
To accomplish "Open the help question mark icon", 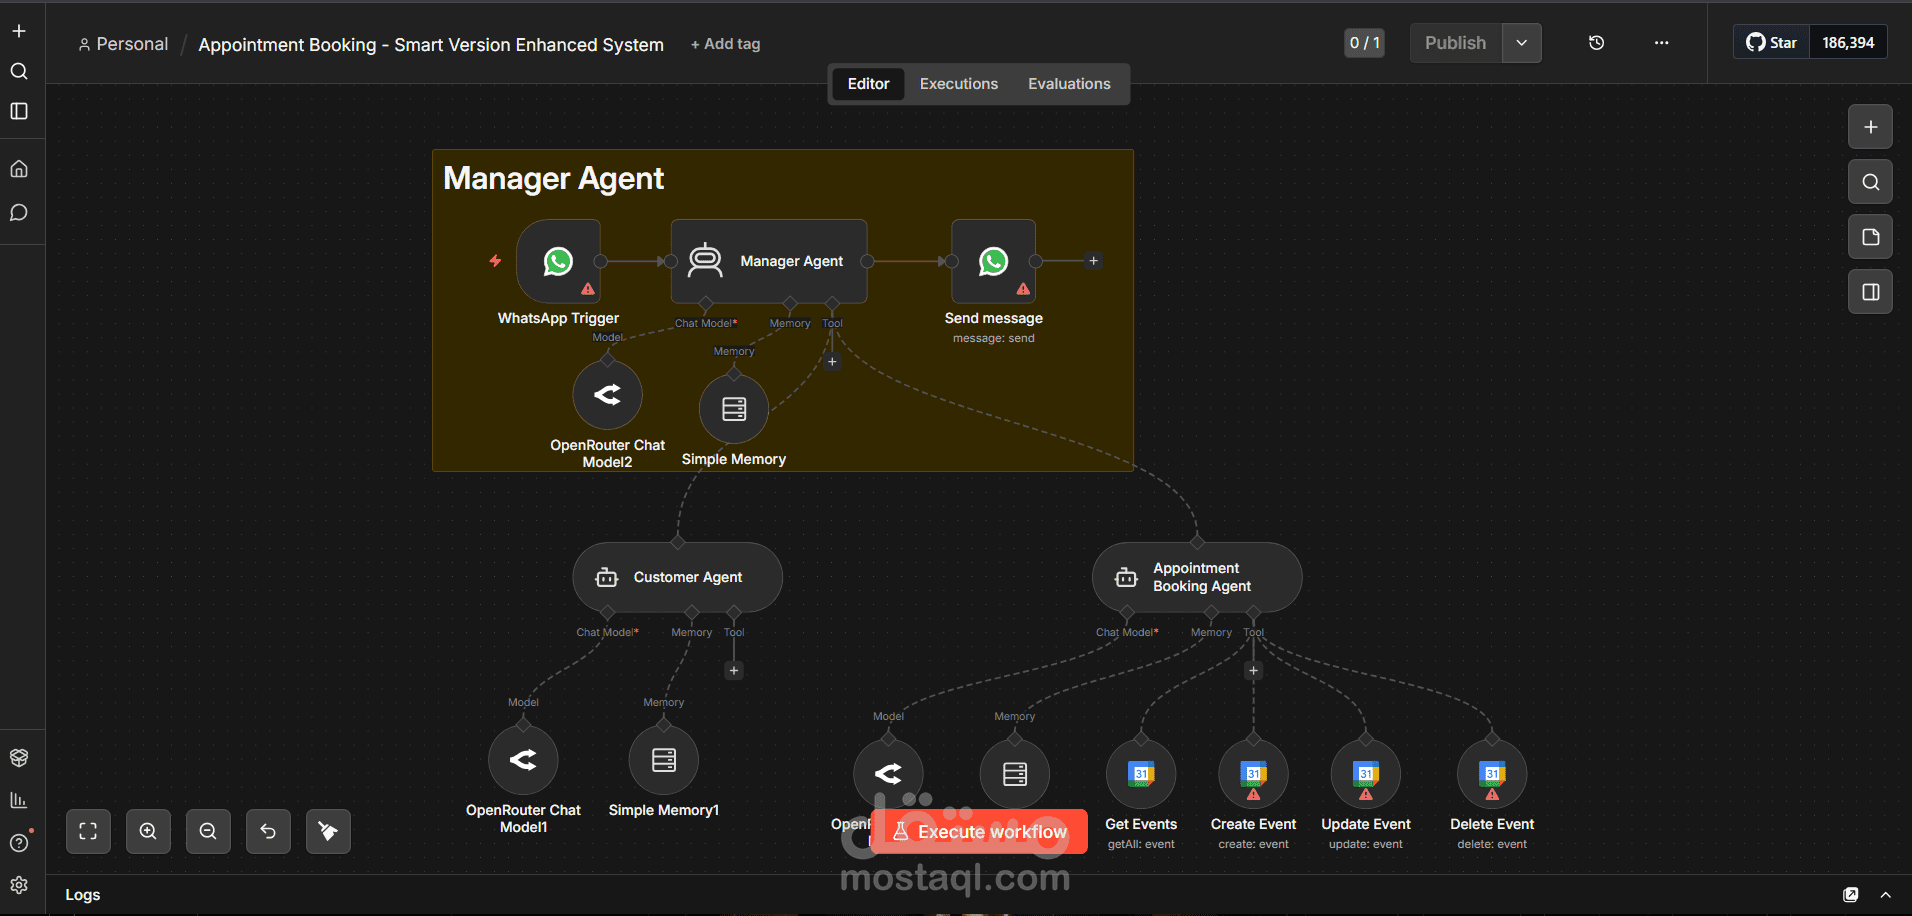I will 19,843.
